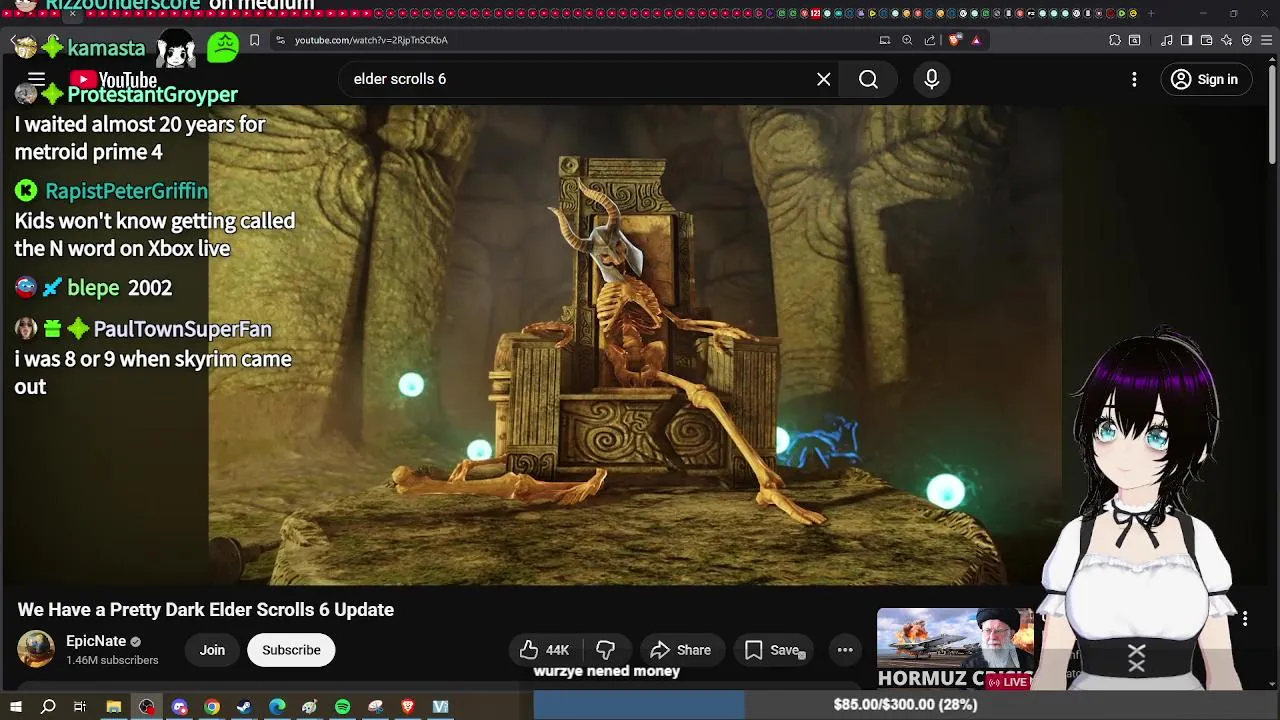Open the YouTube hamburger guide menu

pyautogui.click(x=37, y=79)
